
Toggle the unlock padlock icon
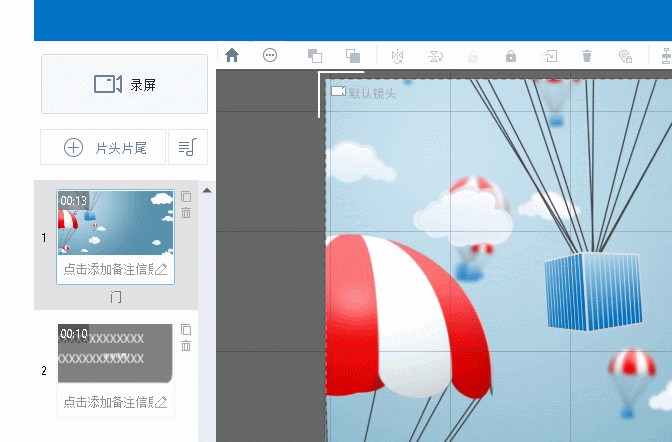[473, 56]
